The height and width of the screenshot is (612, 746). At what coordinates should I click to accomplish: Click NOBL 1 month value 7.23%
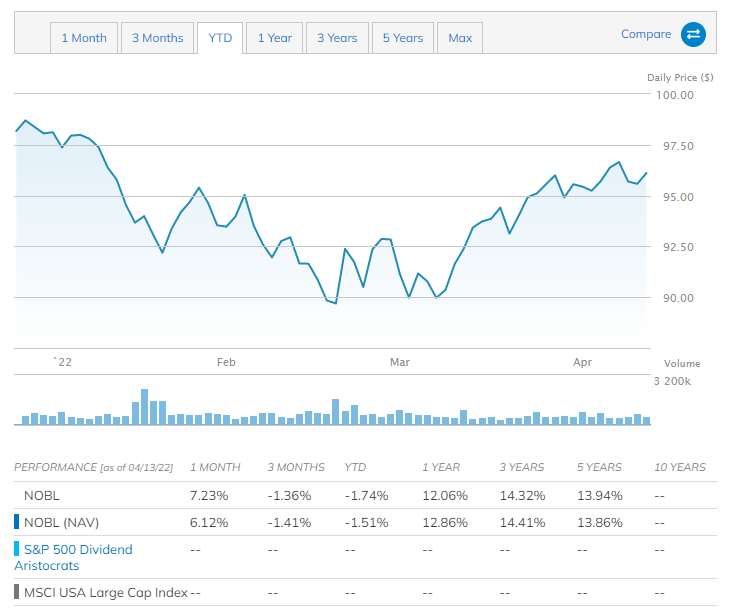[209, 495]
